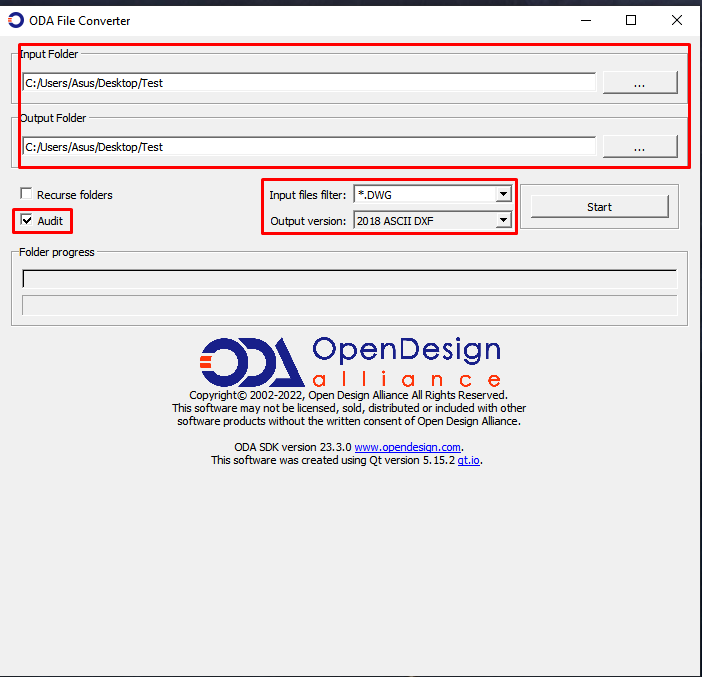Close the ODA File Converter window
This screenshot has width=702, height=677.
pos(677,20)
